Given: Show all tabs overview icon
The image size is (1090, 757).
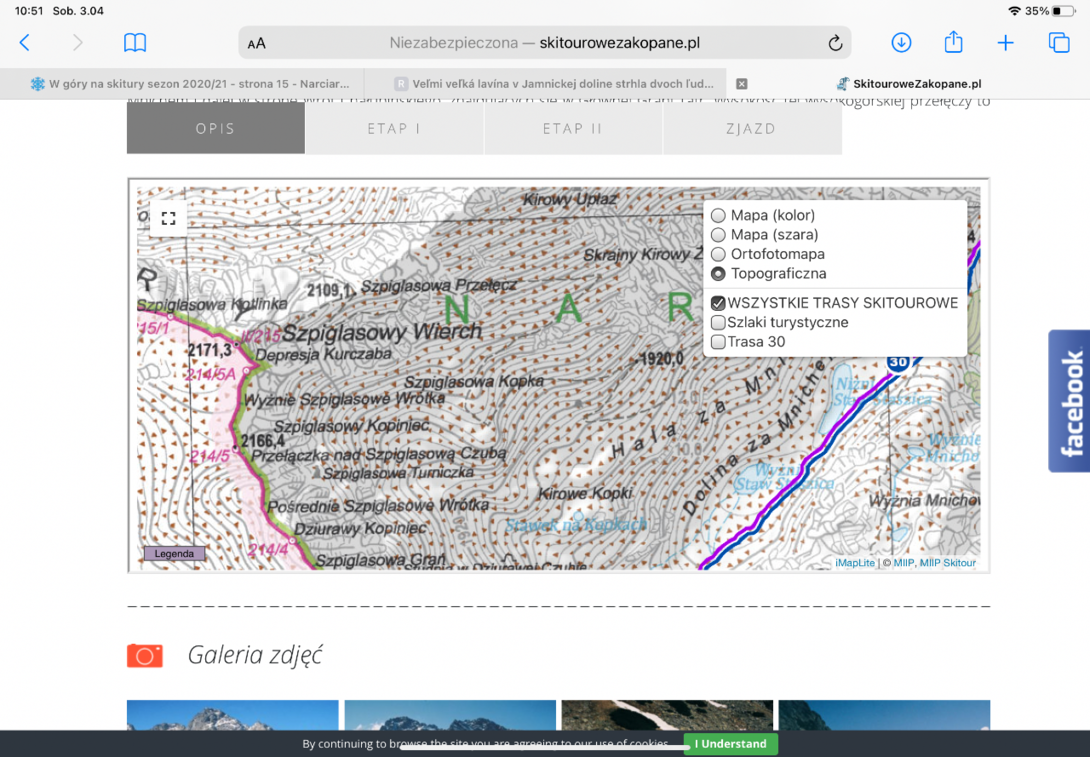Looking at the screenshot, I should (x=1059, y=43).
